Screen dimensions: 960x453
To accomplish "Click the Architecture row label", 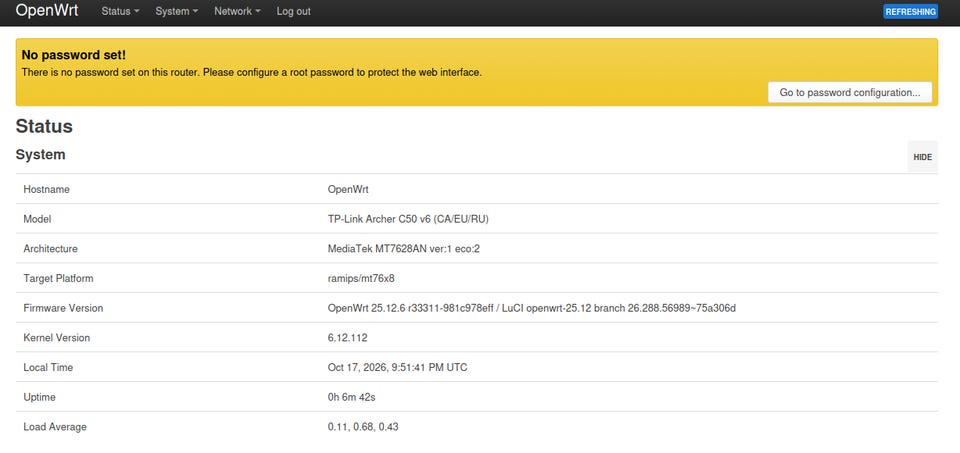I will [x=50, y=249].
